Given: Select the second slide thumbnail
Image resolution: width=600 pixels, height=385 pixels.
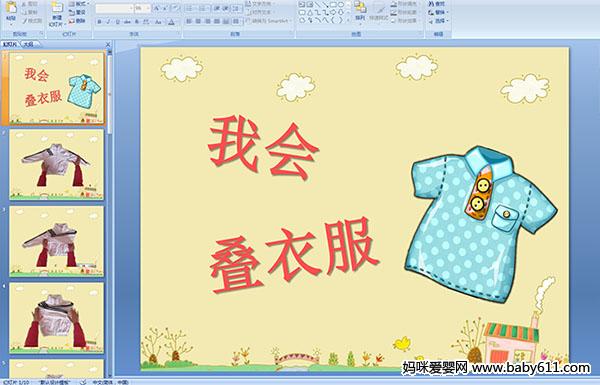Looking at the screenshot, I should [57, 165].
